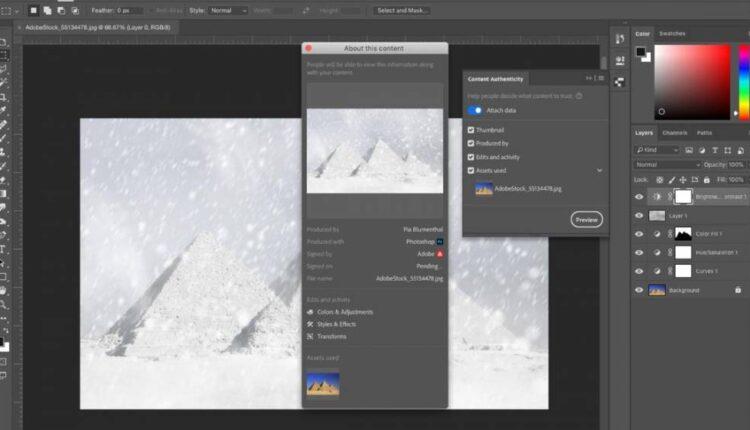Uncheck the Edits and activity checkbox
The width and height of the screenshot is (750, 430).
coord(471,157)
